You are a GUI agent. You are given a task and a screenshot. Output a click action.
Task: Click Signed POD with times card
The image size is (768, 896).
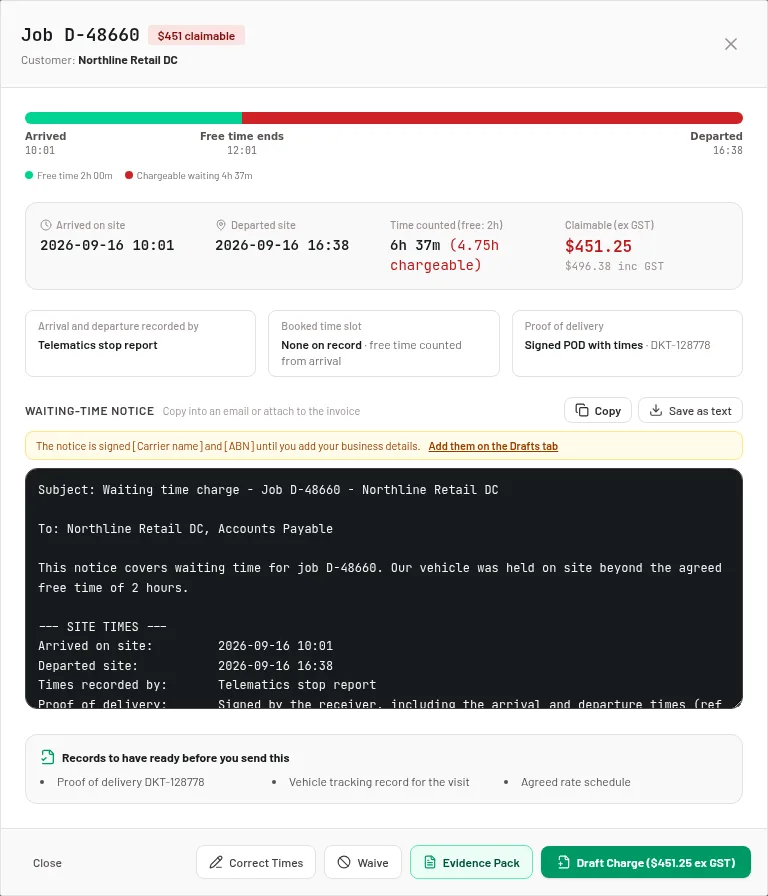click(x=627, y=343)
